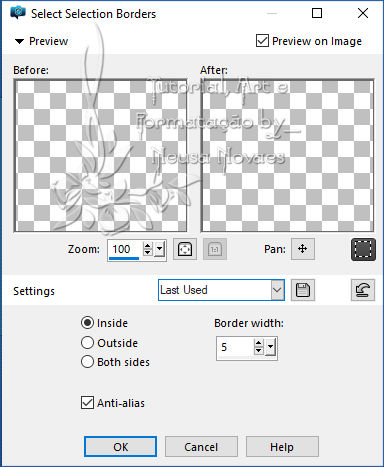Select the Inside radio button
The image size is (384, 467).
coord(87,323)
